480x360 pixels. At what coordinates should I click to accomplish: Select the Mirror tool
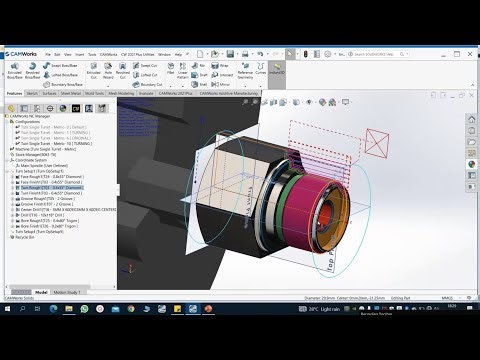coord(220,85)
